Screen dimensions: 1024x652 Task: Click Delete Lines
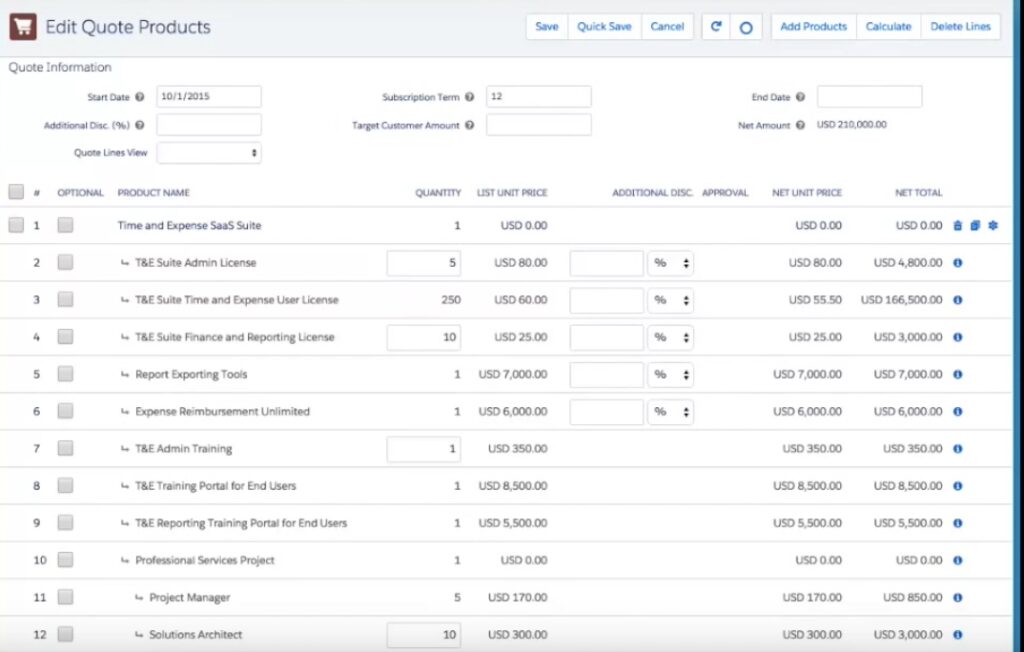tap(961, 27)
